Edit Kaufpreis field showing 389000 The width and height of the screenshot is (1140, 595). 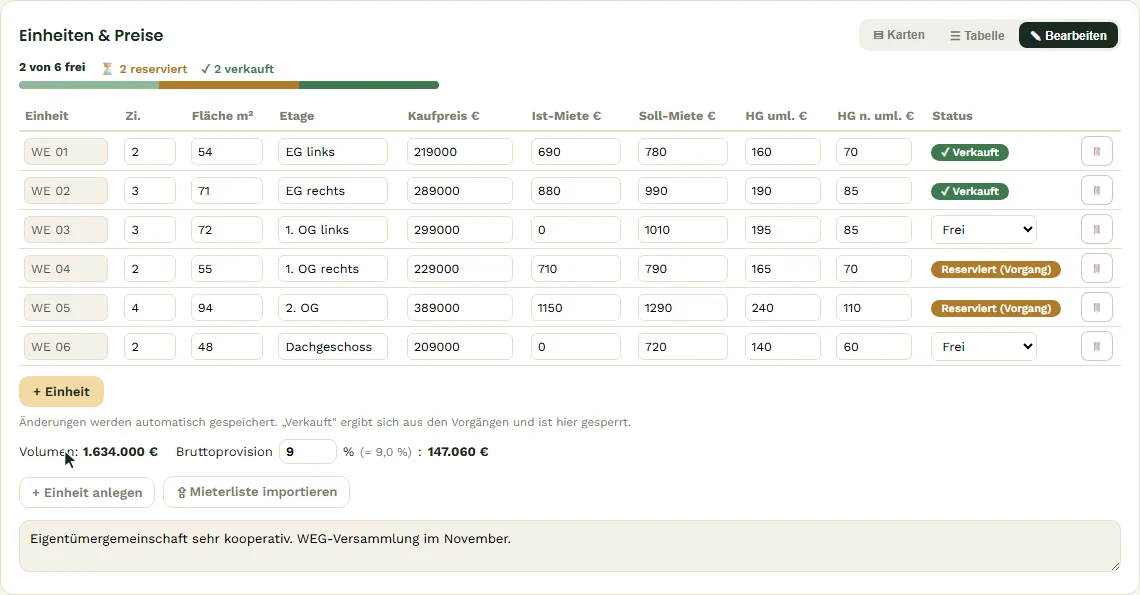pyautogui.click(x=459, y=308)
